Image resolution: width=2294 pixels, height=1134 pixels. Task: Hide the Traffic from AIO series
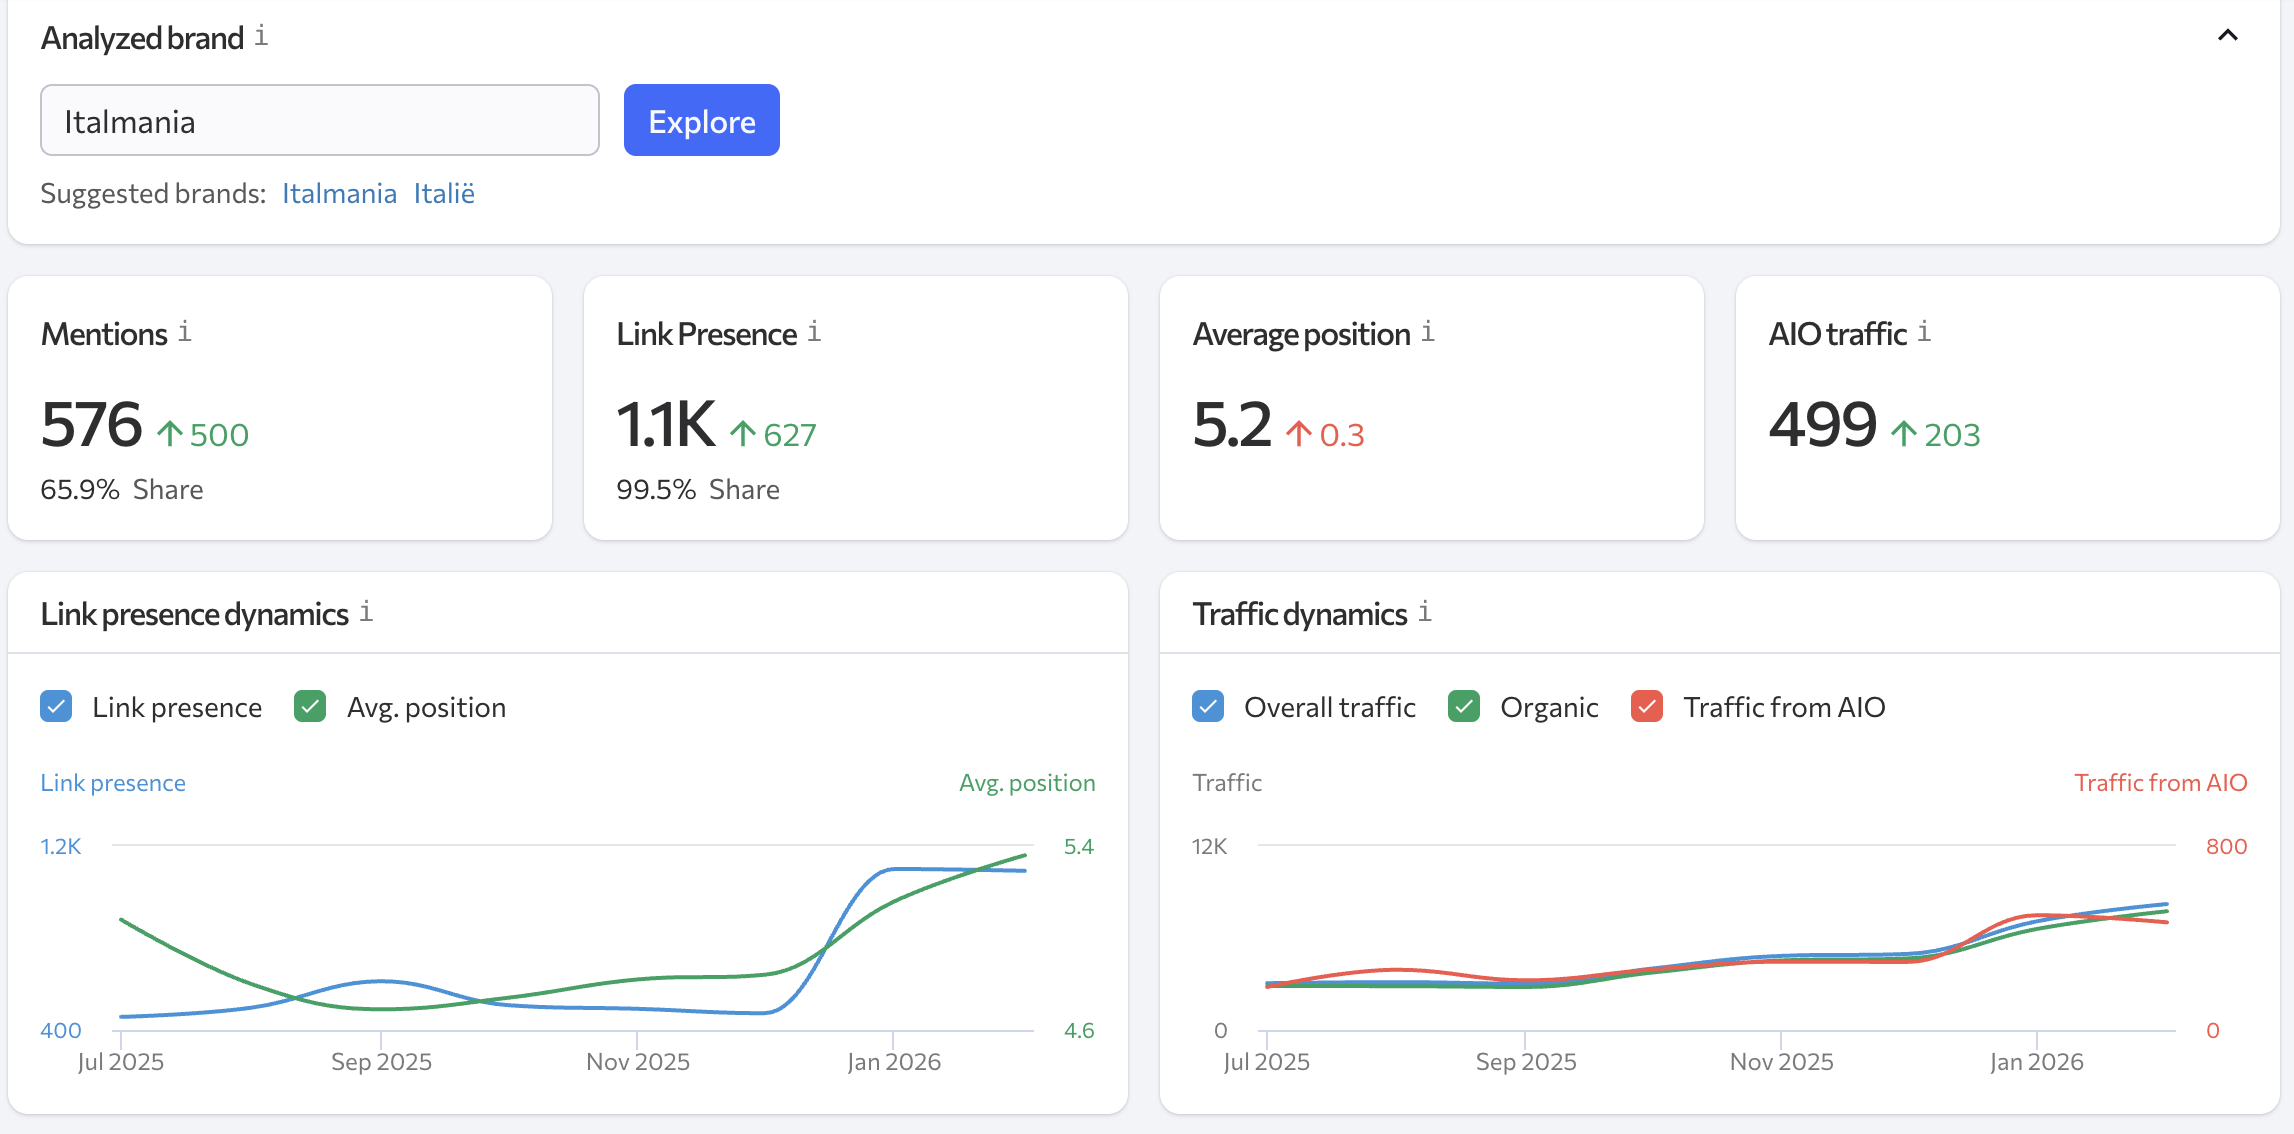[x=1647, y=707]
